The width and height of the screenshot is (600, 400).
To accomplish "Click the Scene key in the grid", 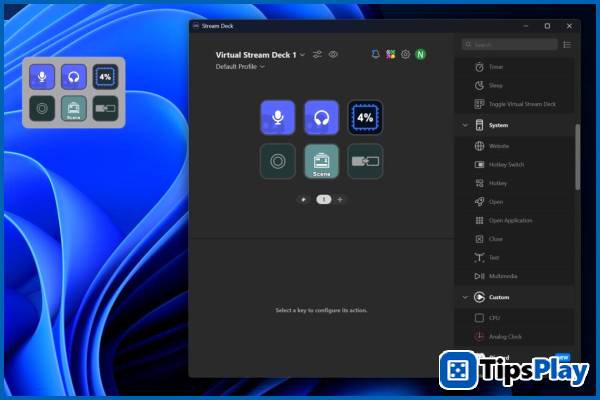I will (x=321, y=161).
